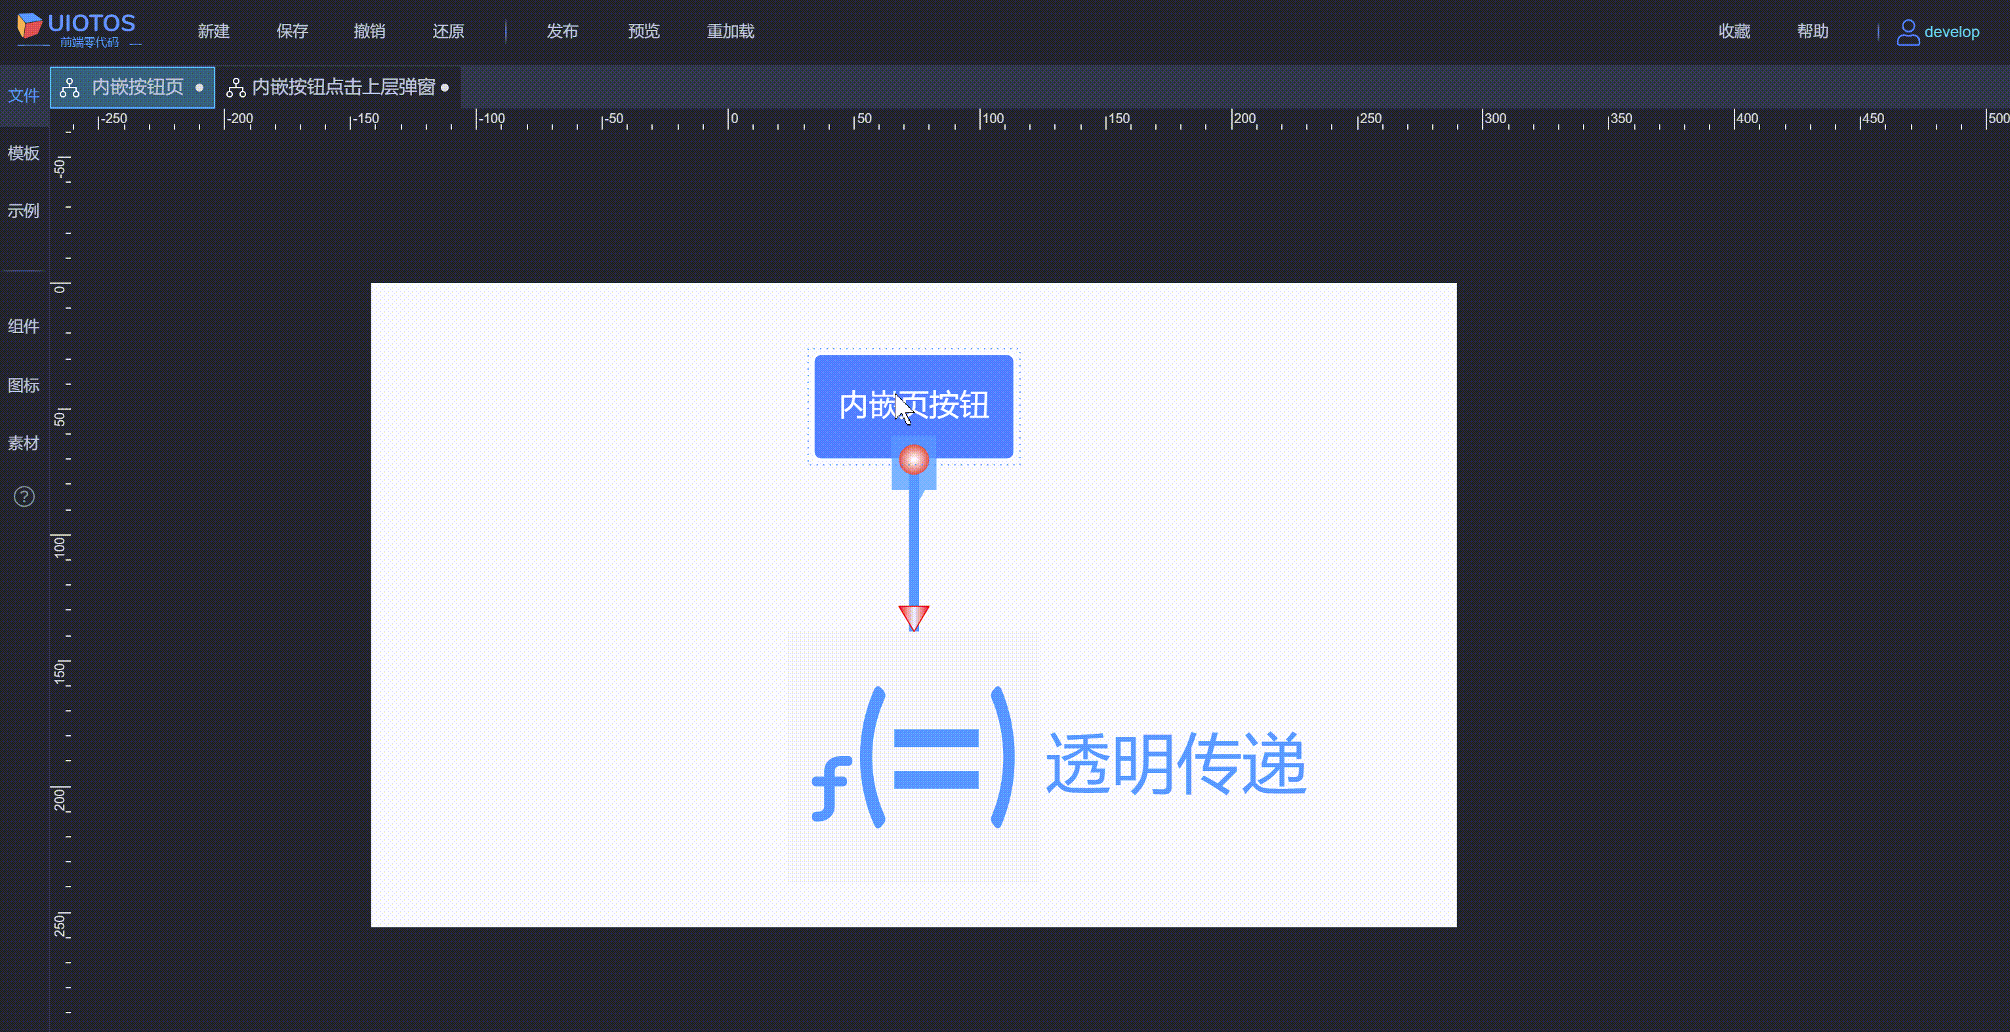This screenshot has width=2010, height=1032.
Task: Open the 图标 panel in left sidebar
Action: pos(23,385)
